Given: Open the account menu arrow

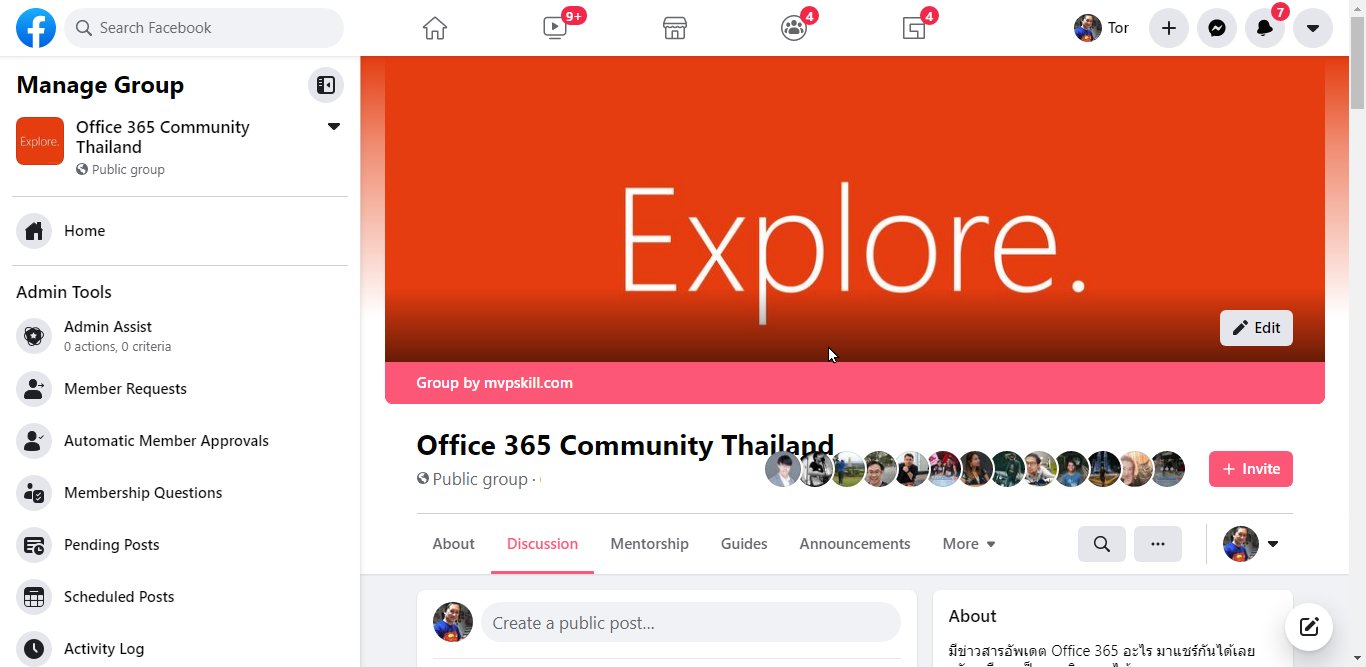Looking at the screenshot, I should pyautogui.click(x=1313, y=28).
